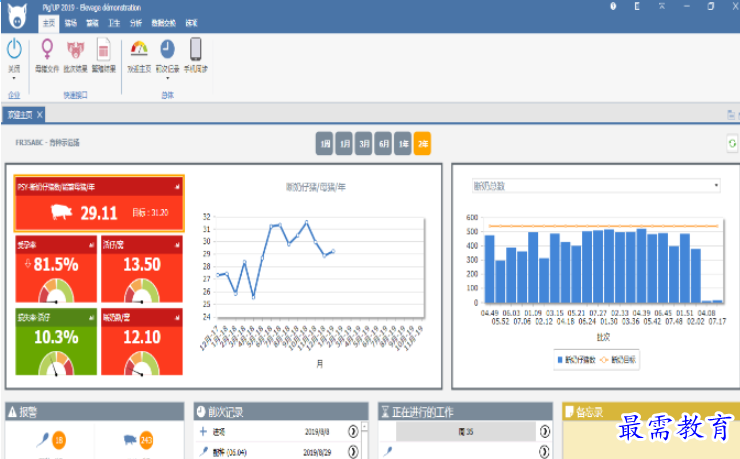
Task: Select the orange 2年 period button
Action: pyautogui.click(x=422, y=143)
